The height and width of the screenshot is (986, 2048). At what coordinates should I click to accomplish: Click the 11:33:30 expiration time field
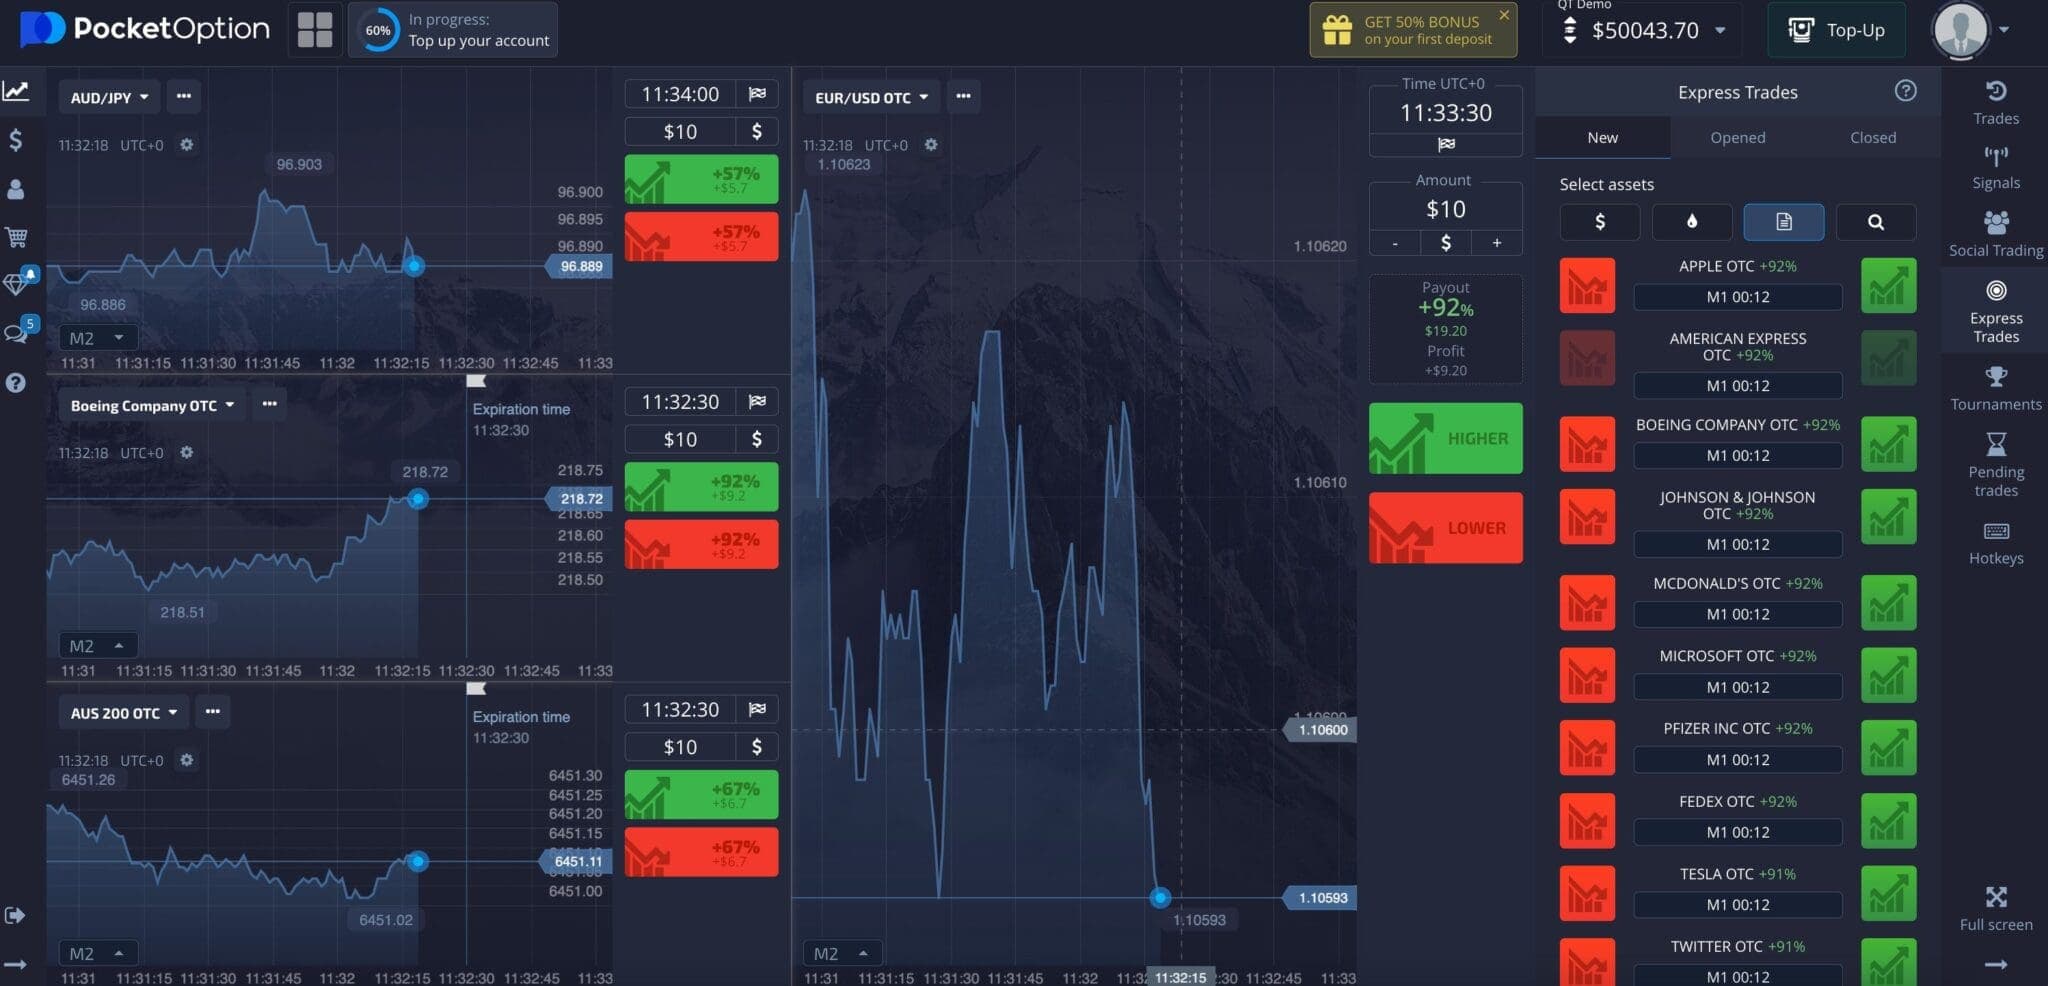[1445, 113]
